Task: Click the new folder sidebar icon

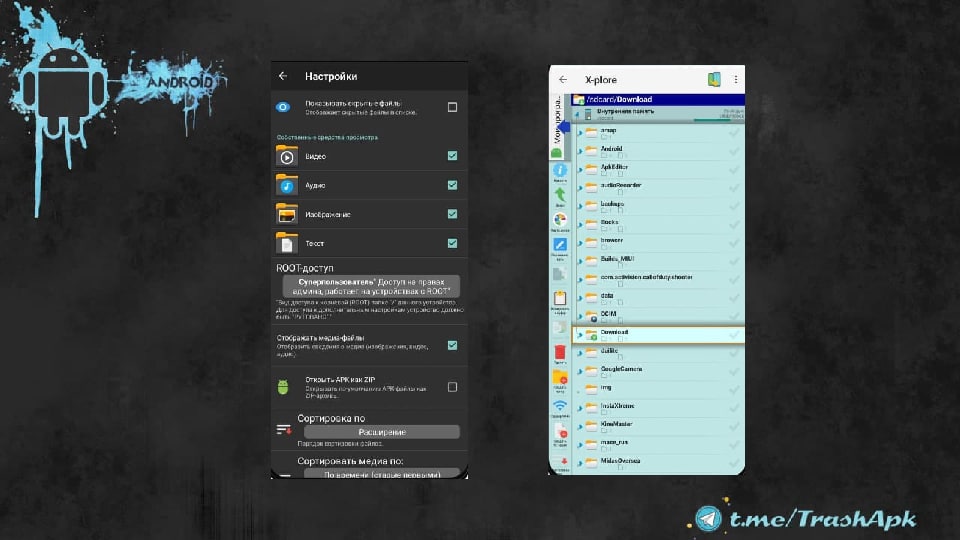Action: 560,378
